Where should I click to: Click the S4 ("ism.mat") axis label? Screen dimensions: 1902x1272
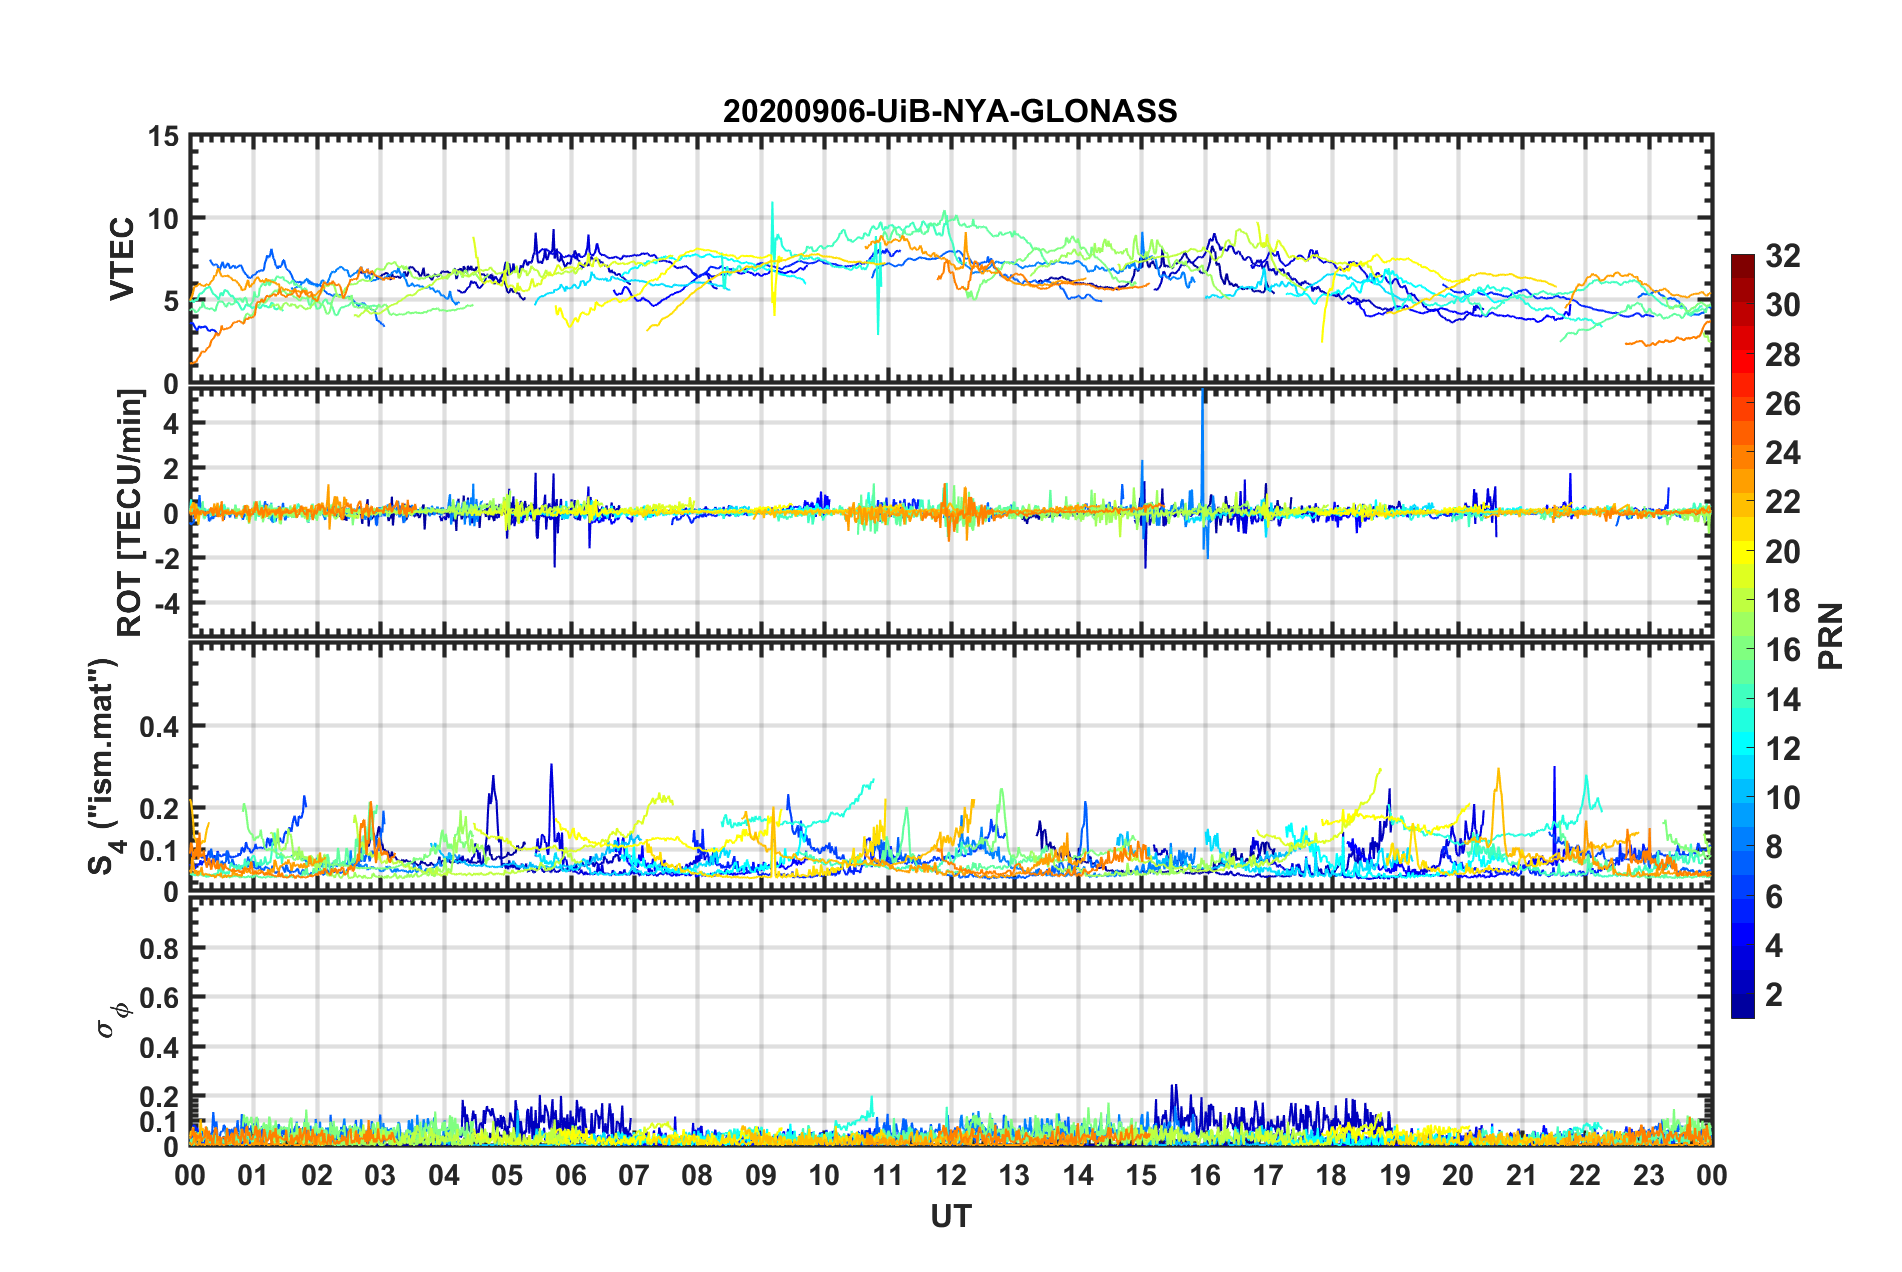point(106,766)
